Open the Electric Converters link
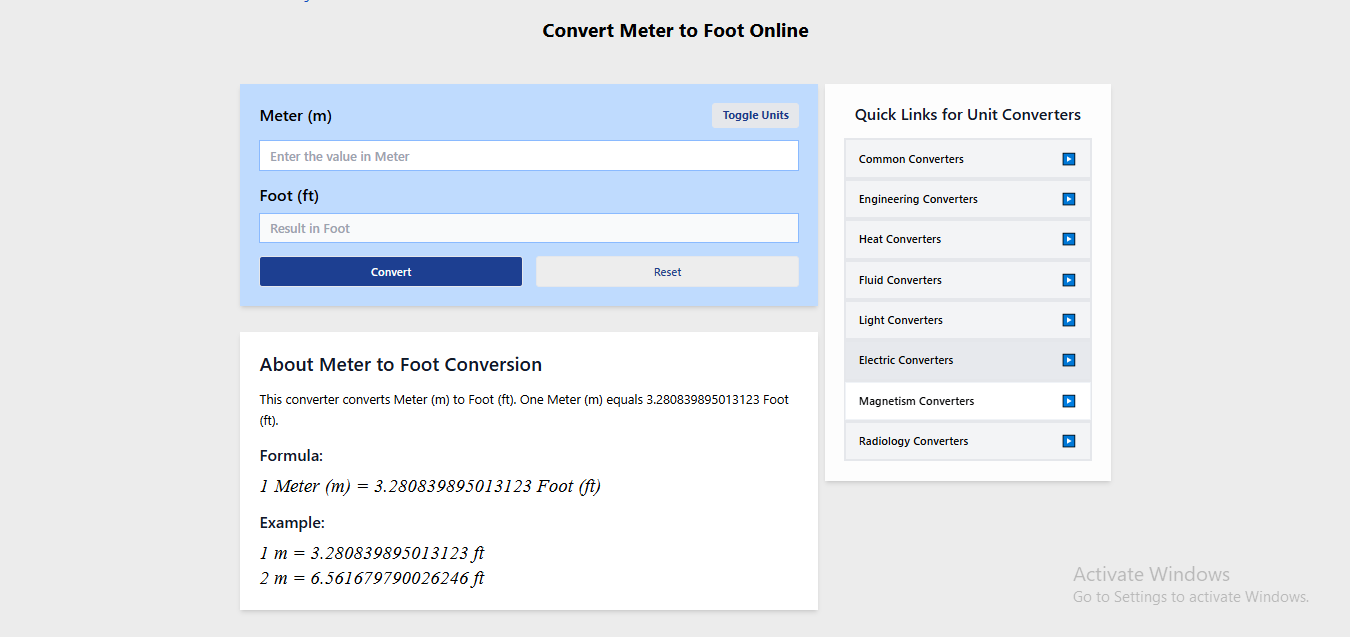 click(x=905, y=360)
